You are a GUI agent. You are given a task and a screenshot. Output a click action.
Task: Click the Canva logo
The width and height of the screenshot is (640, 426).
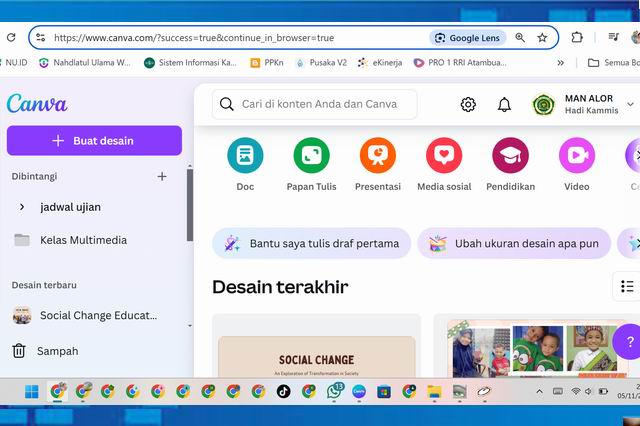[37, 103]
